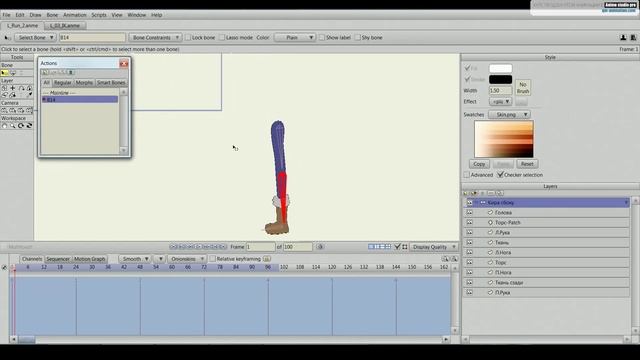Open the Bone menu
This screenshot has height=360, width=640.
[x=52, y=15]
